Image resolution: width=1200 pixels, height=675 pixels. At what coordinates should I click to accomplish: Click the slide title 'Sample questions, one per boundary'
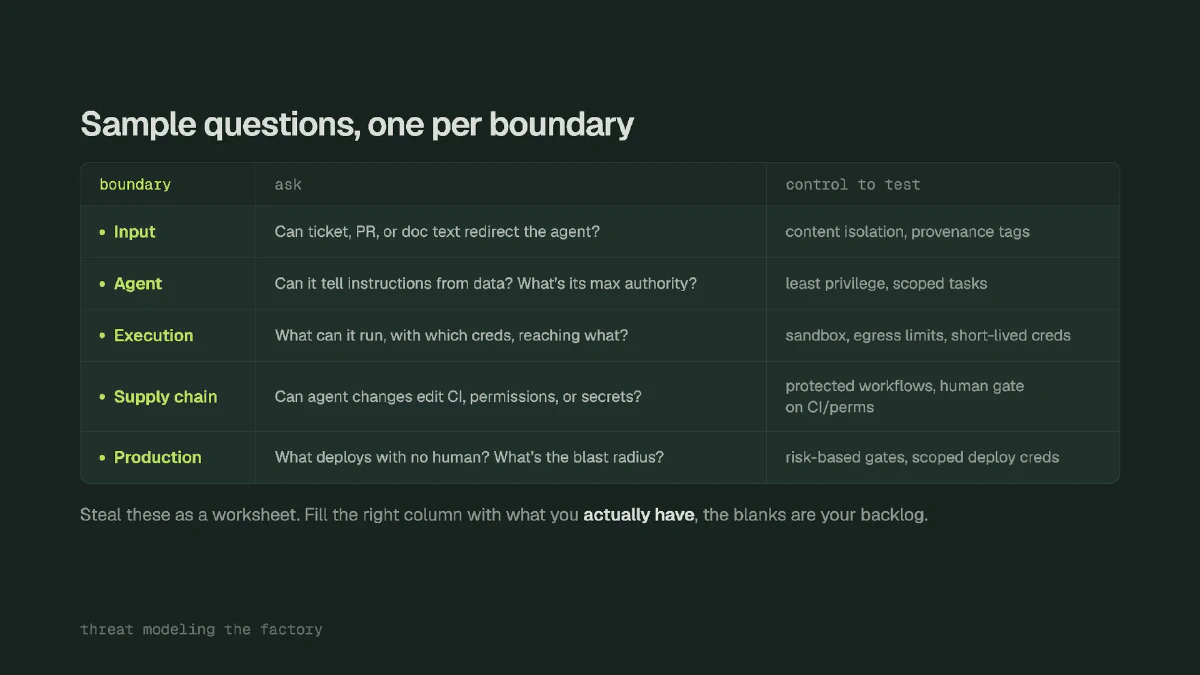(357, 125)
